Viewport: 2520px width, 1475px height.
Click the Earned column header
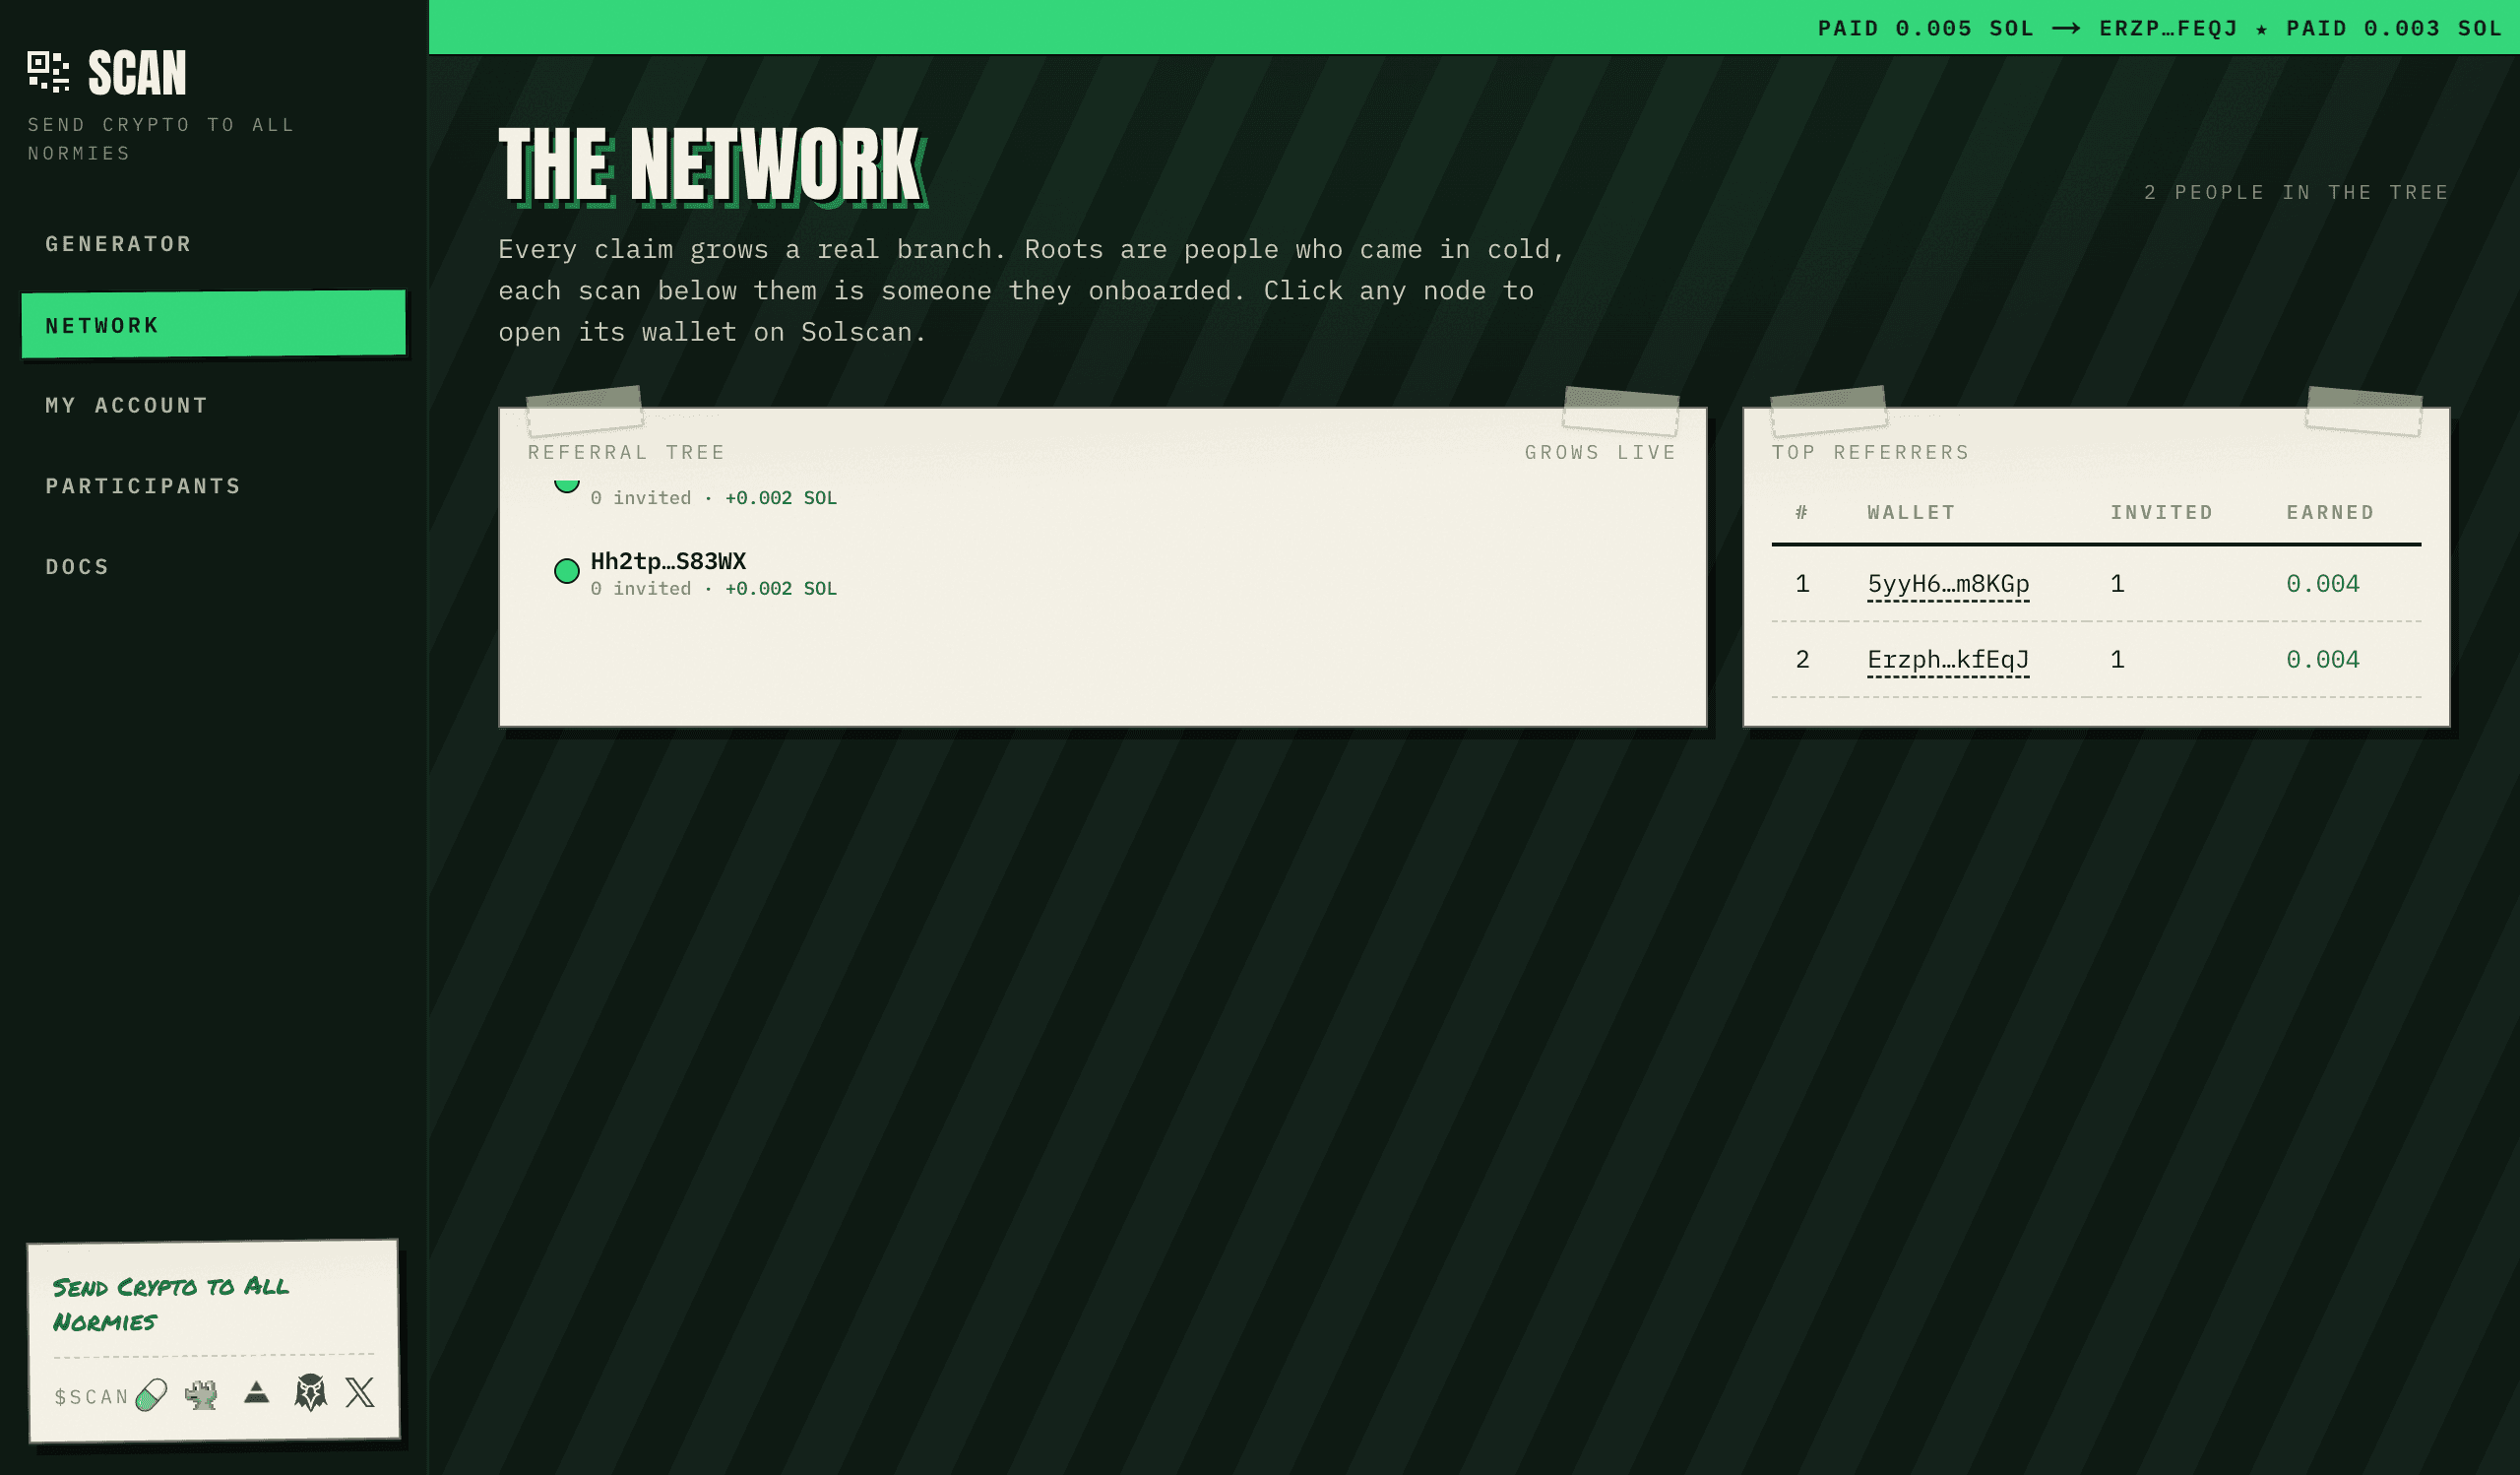coord(2330,513)
